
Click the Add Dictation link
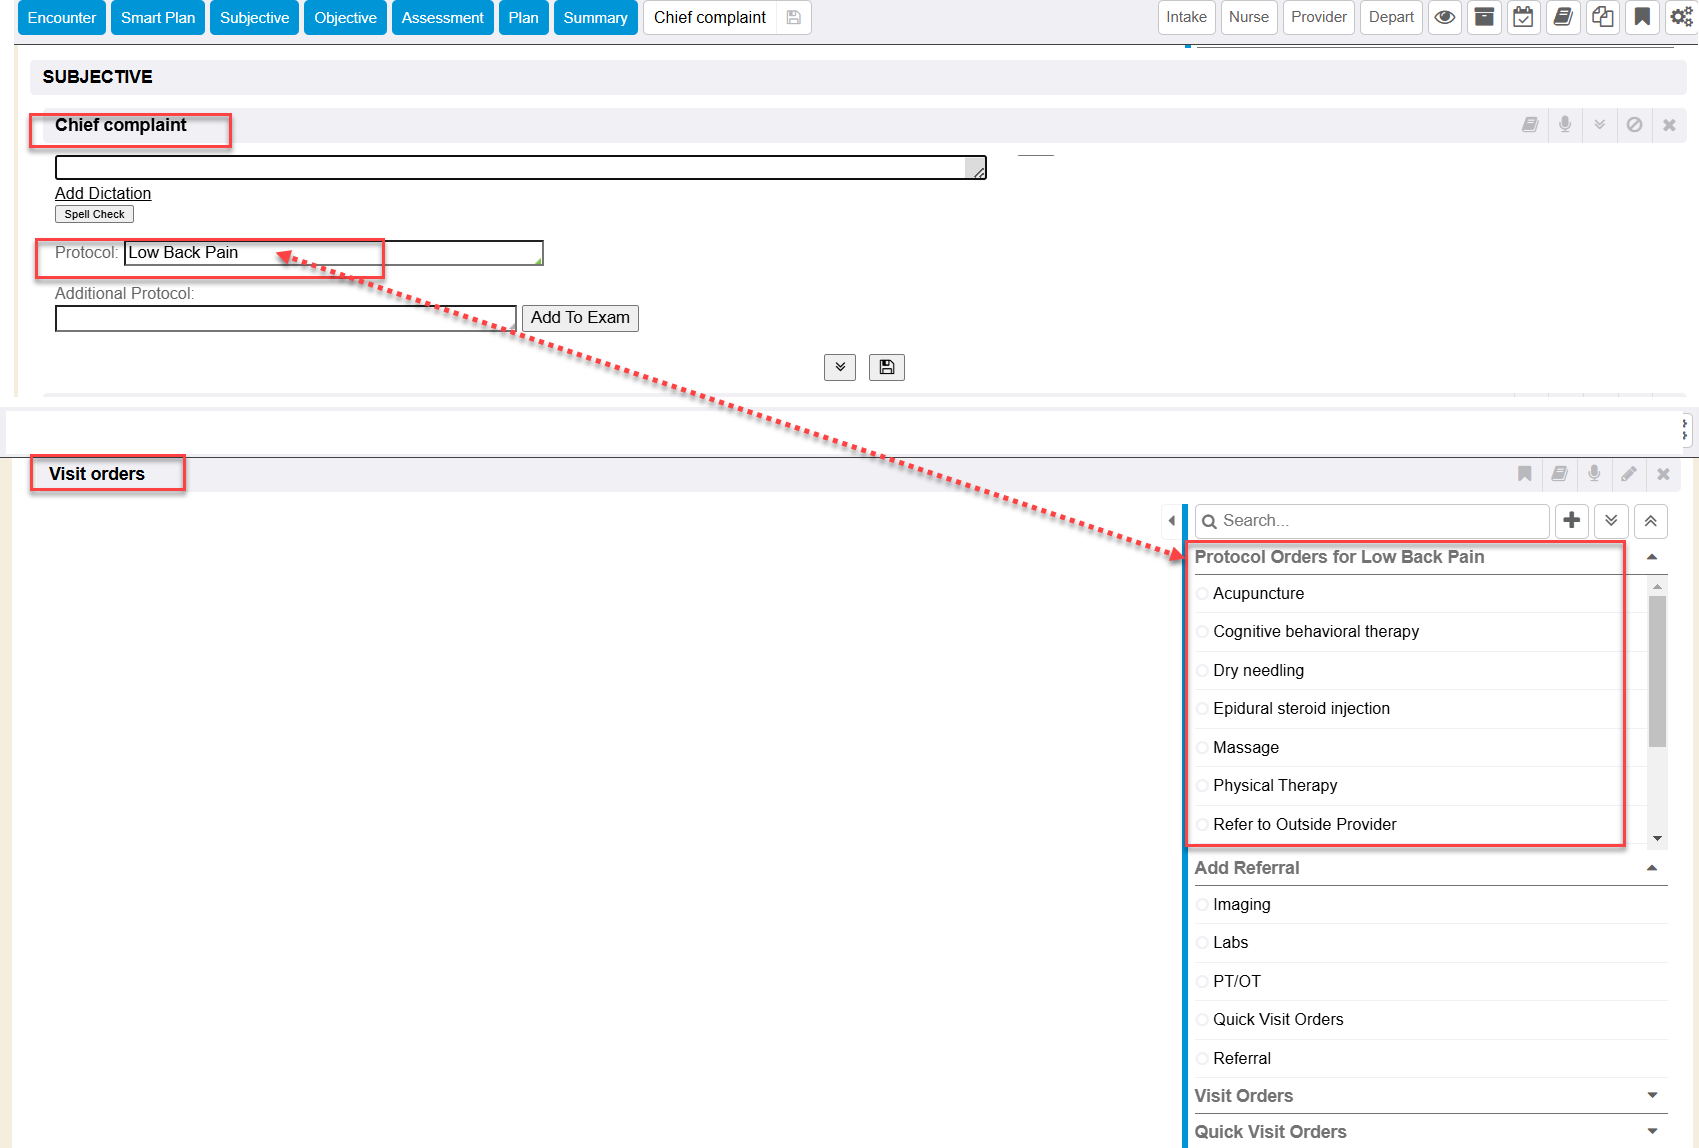[x=103, y=194]
